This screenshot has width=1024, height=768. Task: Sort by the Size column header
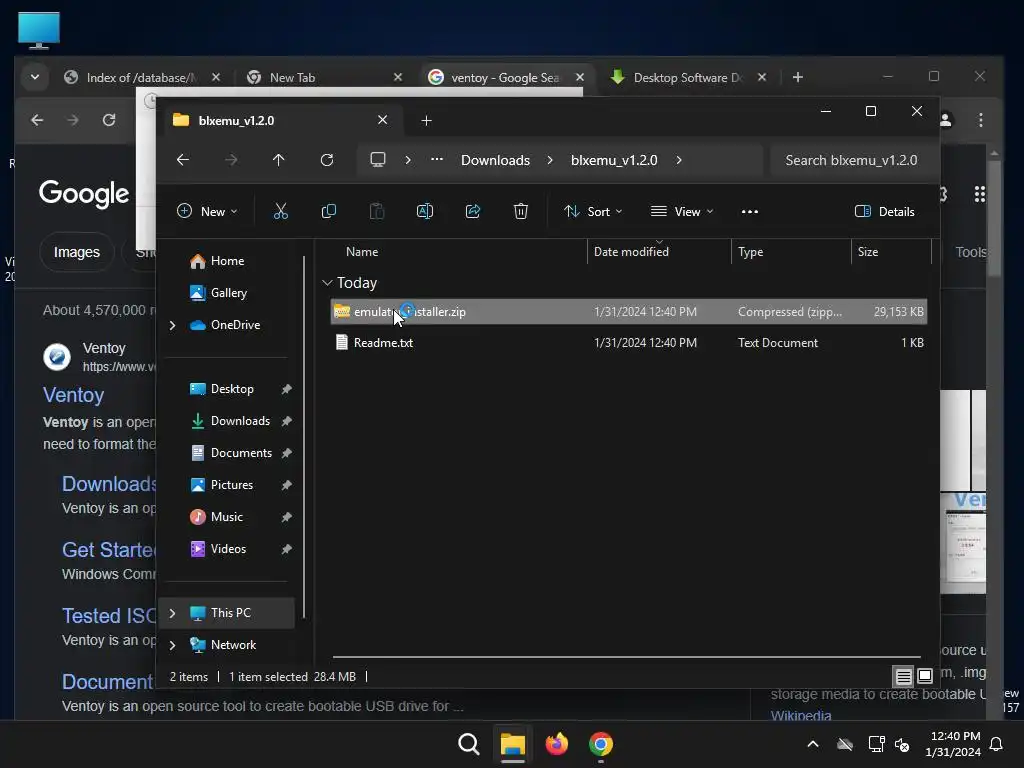867,252
